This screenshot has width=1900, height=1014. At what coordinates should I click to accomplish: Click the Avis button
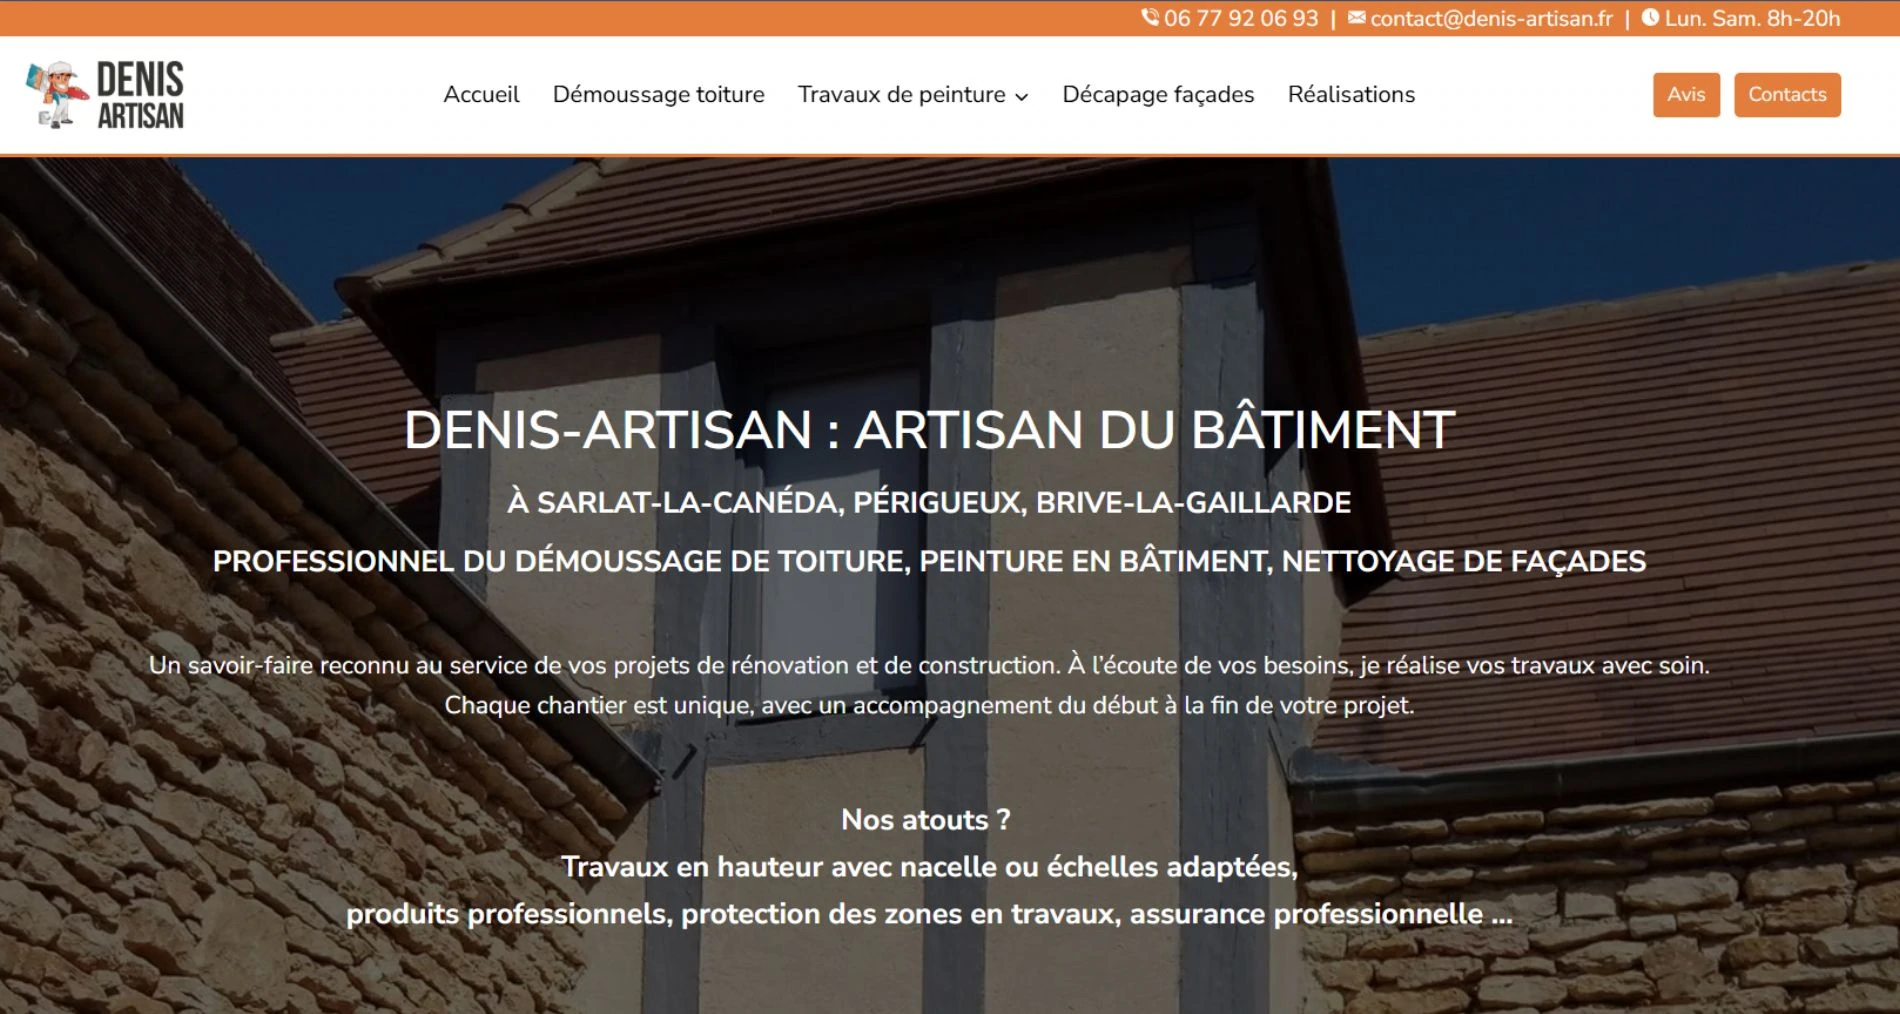click(x=1686, y=95)
